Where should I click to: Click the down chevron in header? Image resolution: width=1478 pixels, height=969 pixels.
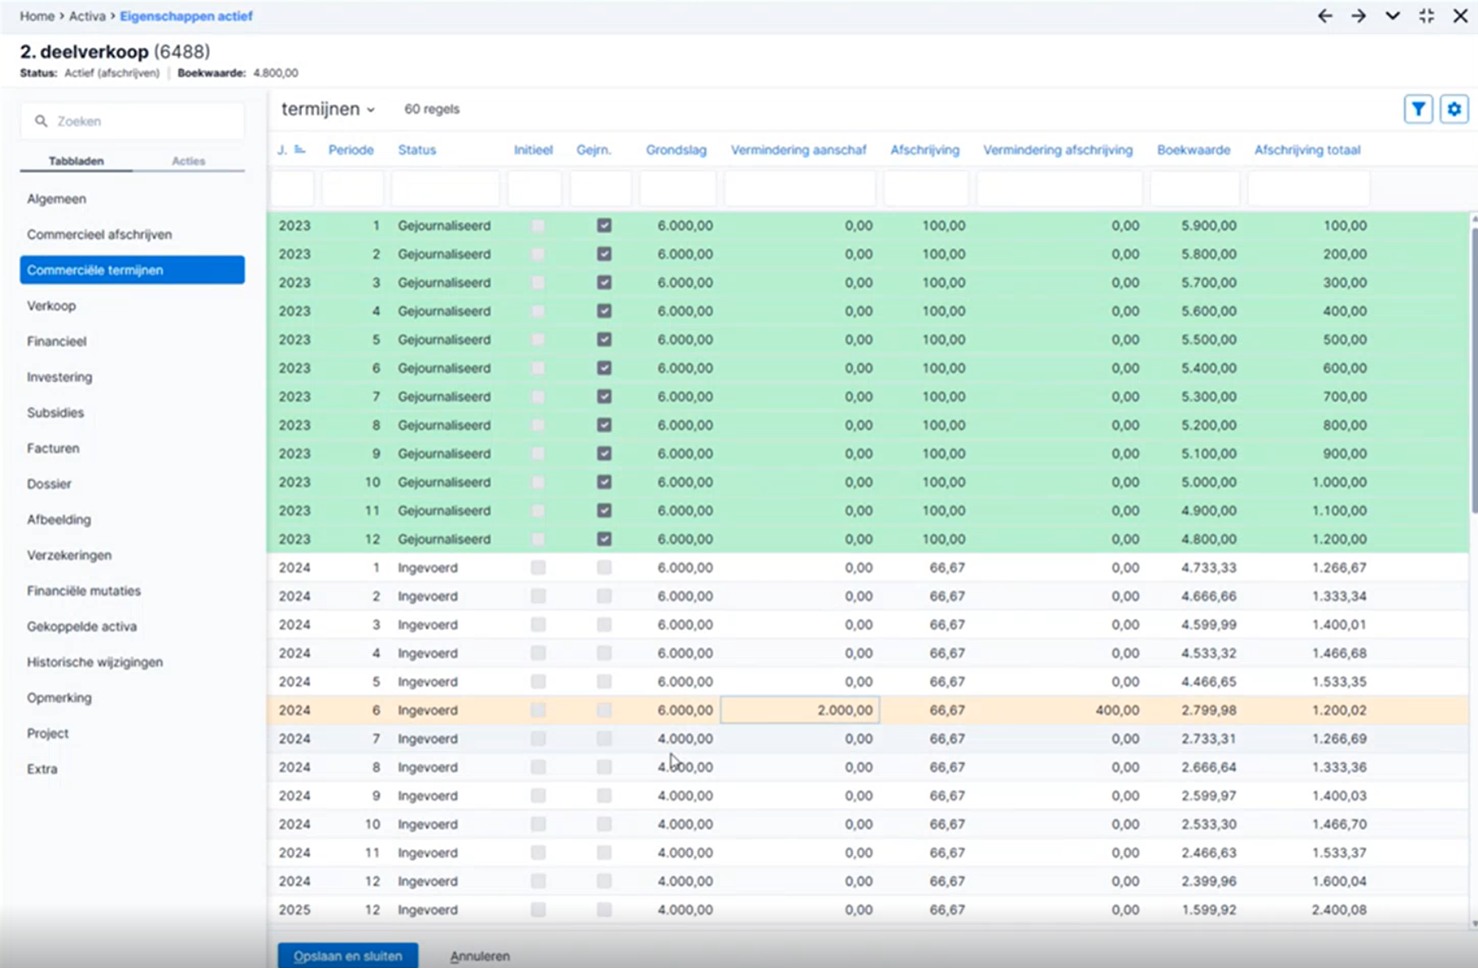[x=1392, y=16]
